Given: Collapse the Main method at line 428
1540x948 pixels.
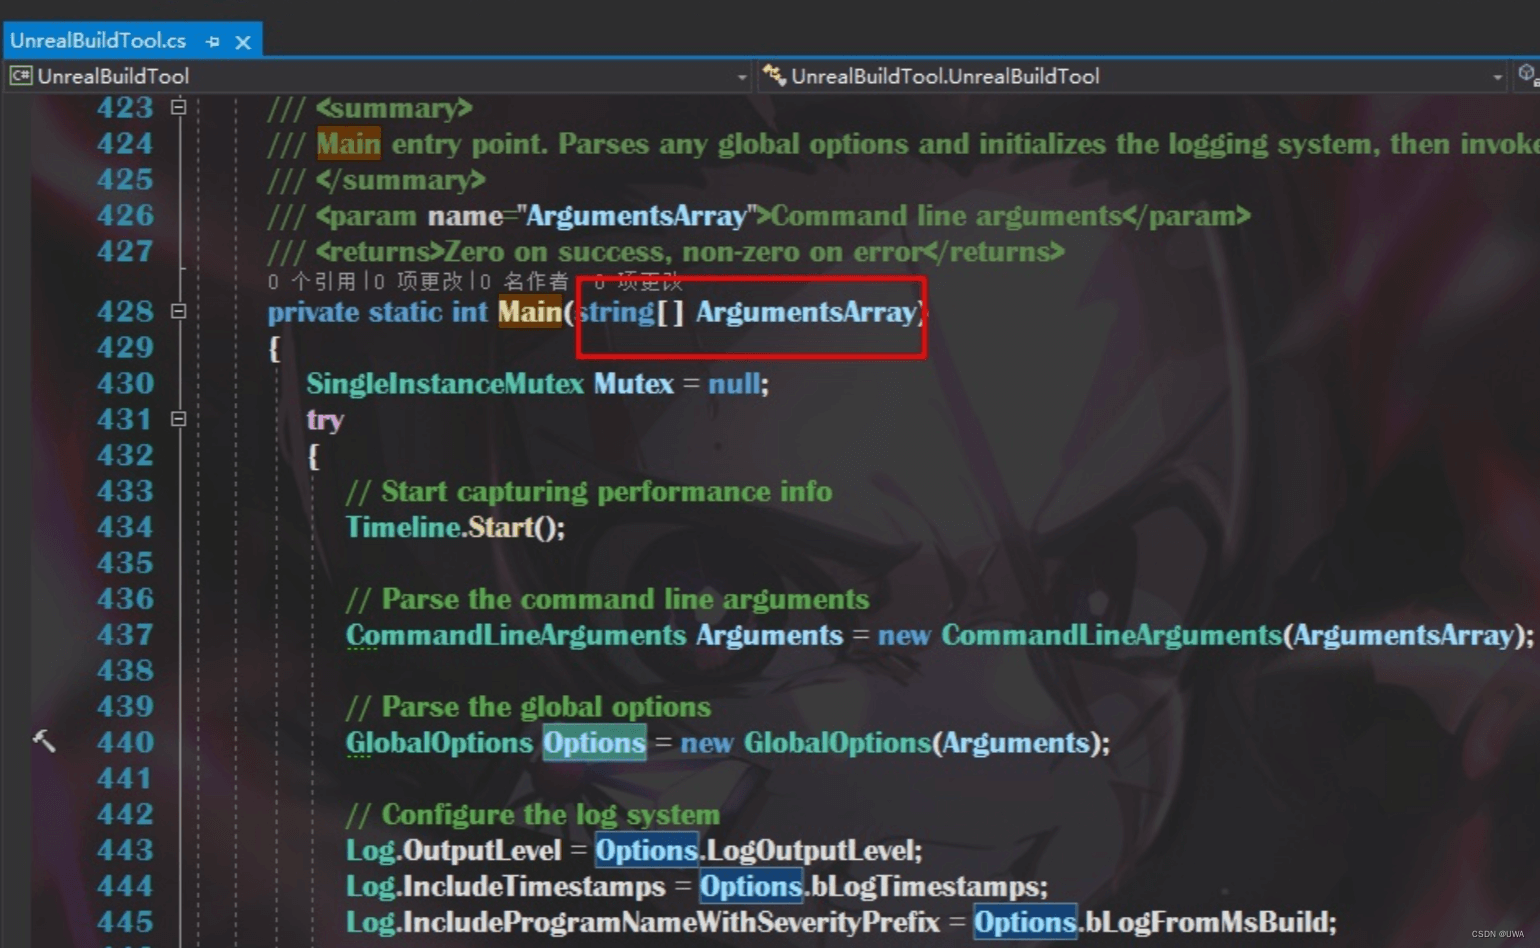Looking at the screenshot, I should pyautogui.click(x=178, y=311).
